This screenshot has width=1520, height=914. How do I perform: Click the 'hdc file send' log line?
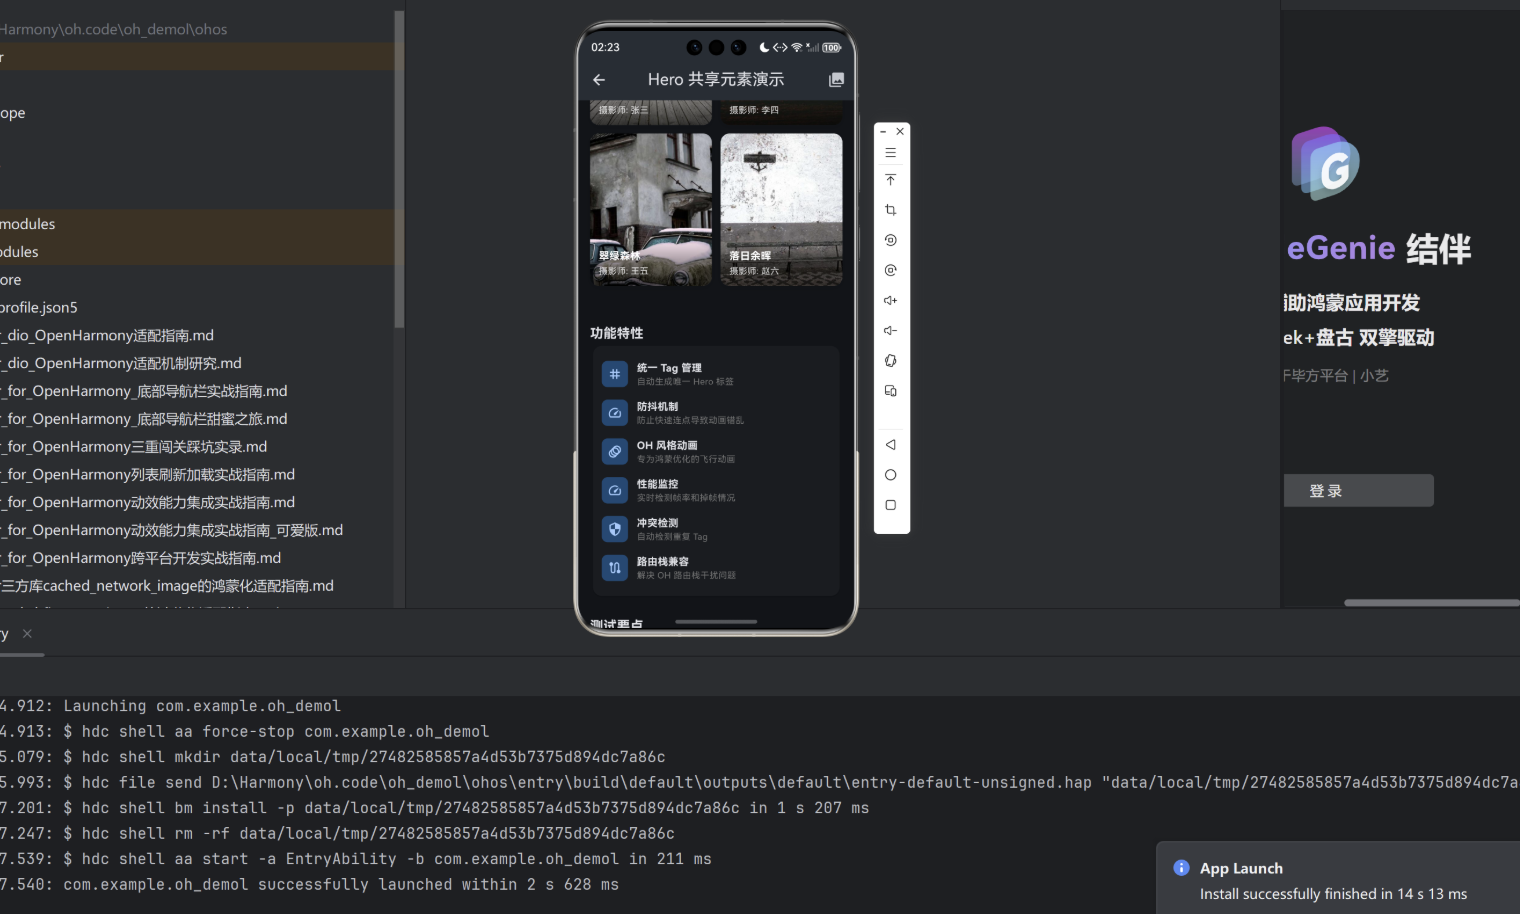coord(760,783)
